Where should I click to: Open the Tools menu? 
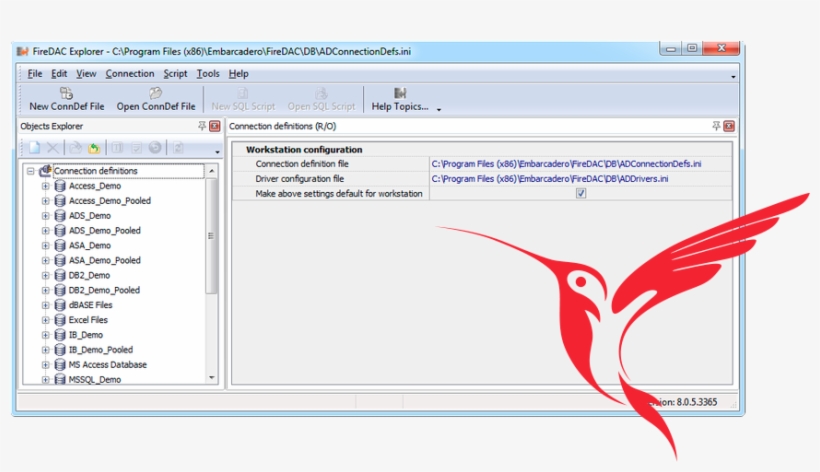pos(208,74)
